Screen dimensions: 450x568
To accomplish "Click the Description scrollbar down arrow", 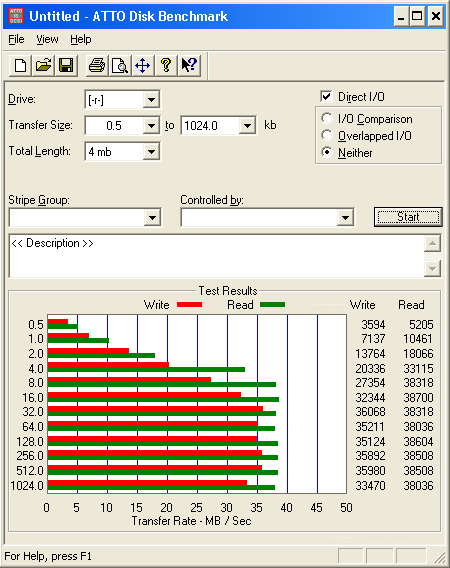I will pyautogui.click(x=432, y=268).
